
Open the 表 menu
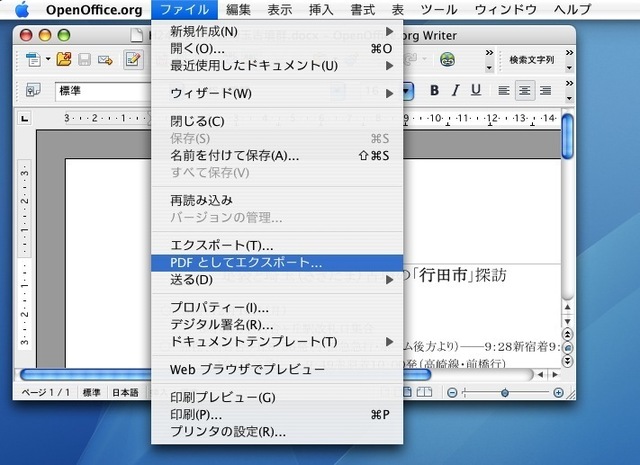point(398,9)
